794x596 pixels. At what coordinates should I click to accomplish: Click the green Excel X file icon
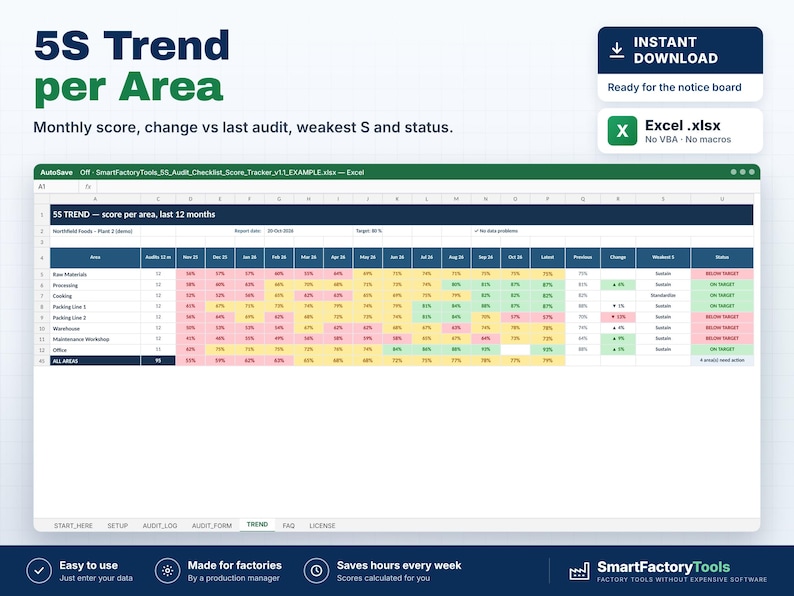pyautogui.click(x=622, y=131)
